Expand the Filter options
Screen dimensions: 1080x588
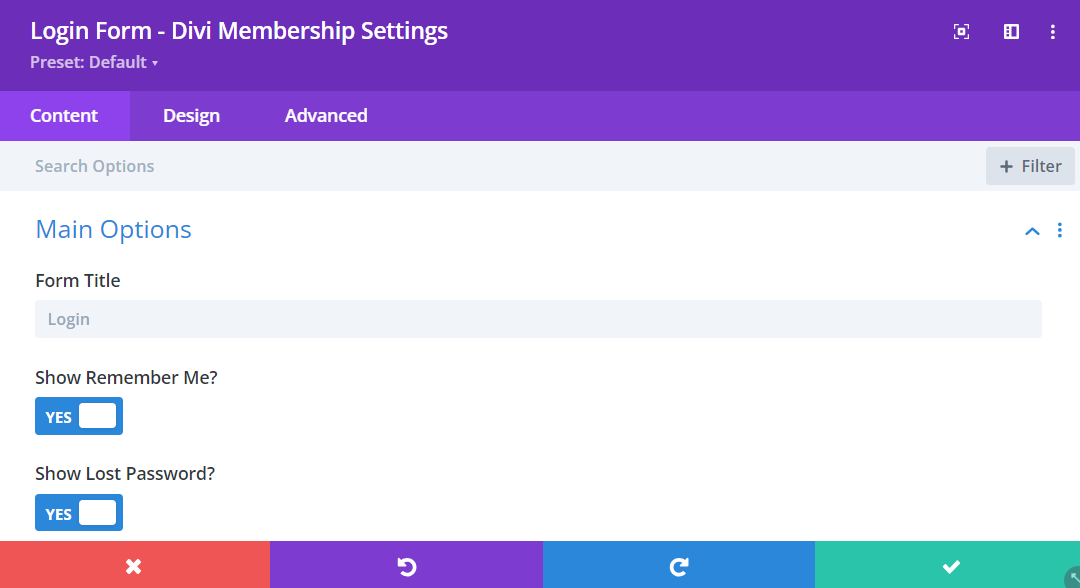point(1030,165)
